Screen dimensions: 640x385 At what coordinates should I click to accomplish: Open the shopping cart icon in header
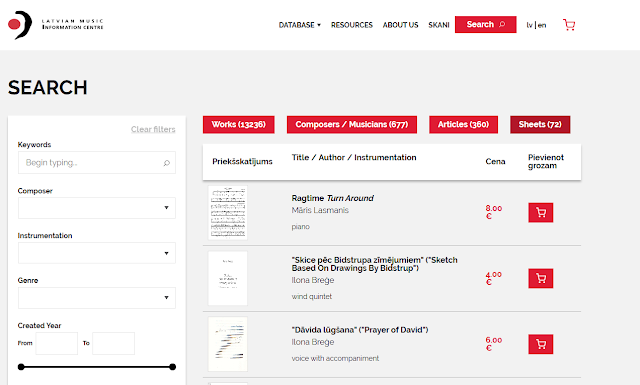tap(569, 25)
